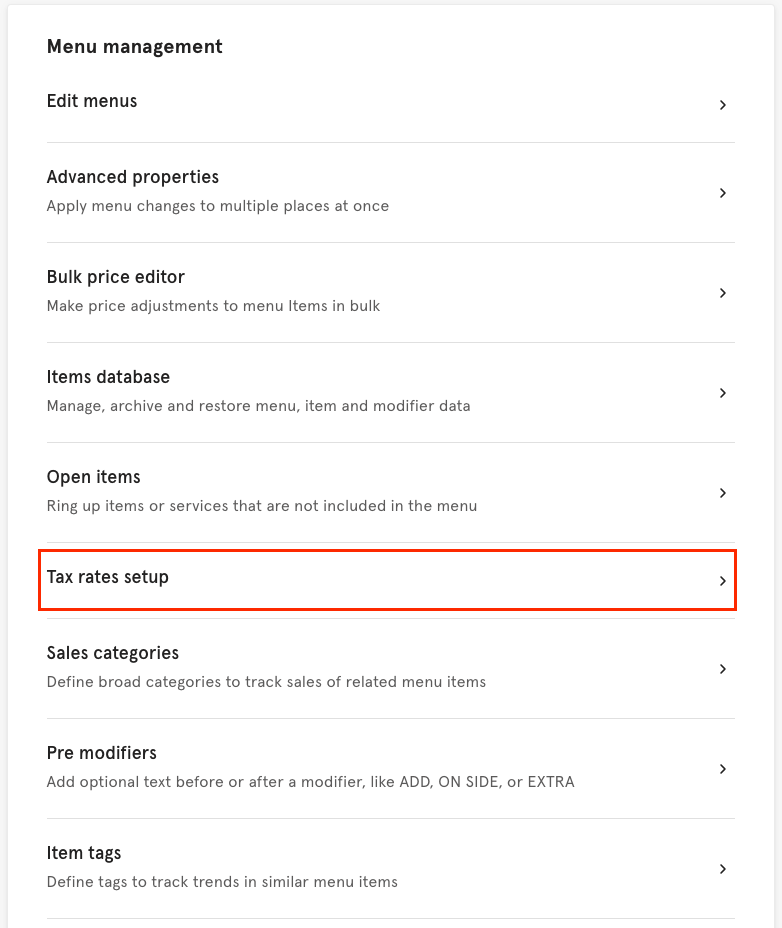Screen dimensions: 782x928
Task: Click the 'Apply menu changes to multiple places' description
Action: [218, 206]
